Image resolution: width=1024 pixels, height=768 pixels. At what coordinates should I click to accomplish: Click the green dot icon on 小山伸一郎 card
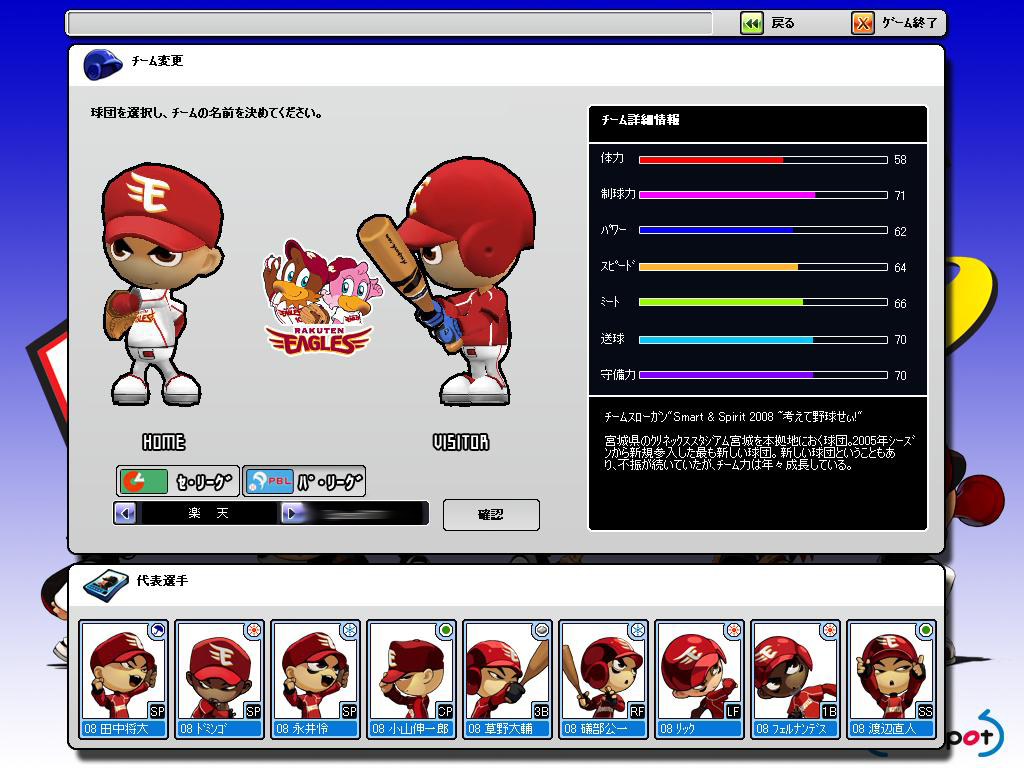(445, 631)
